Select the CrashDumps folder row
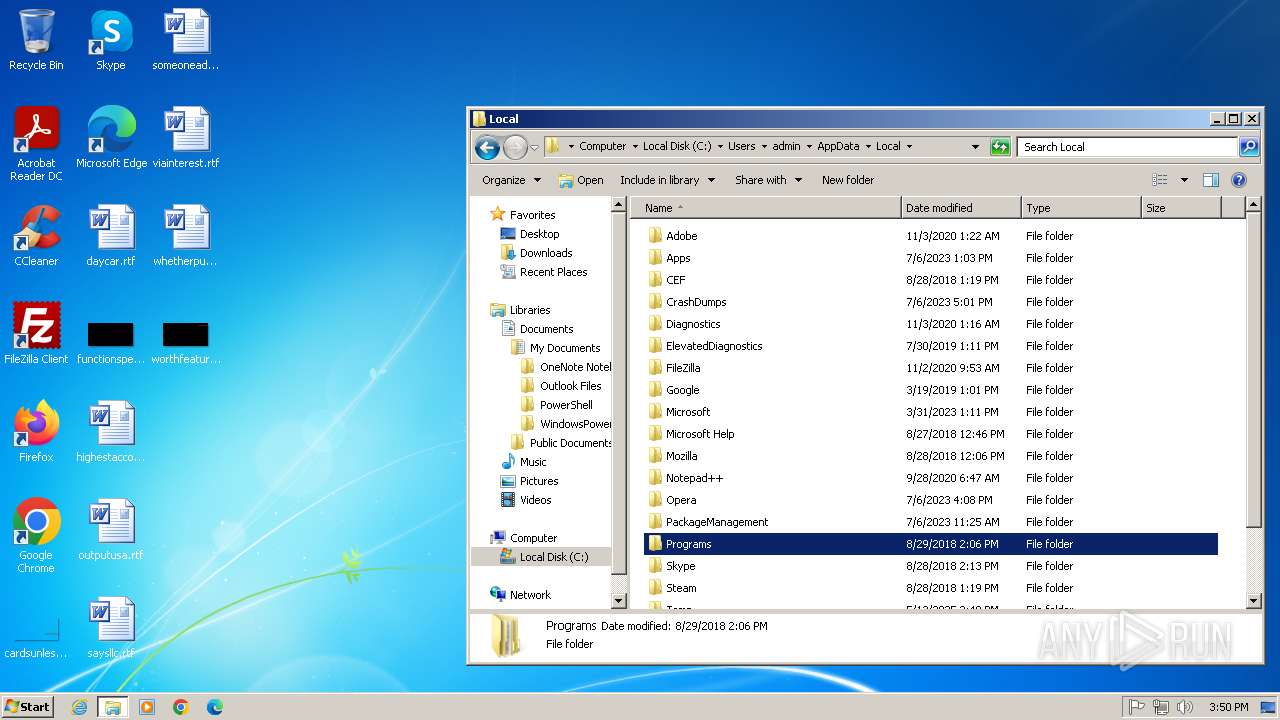The height and width of the screenshot is (720, 1280). click(931, 302)
